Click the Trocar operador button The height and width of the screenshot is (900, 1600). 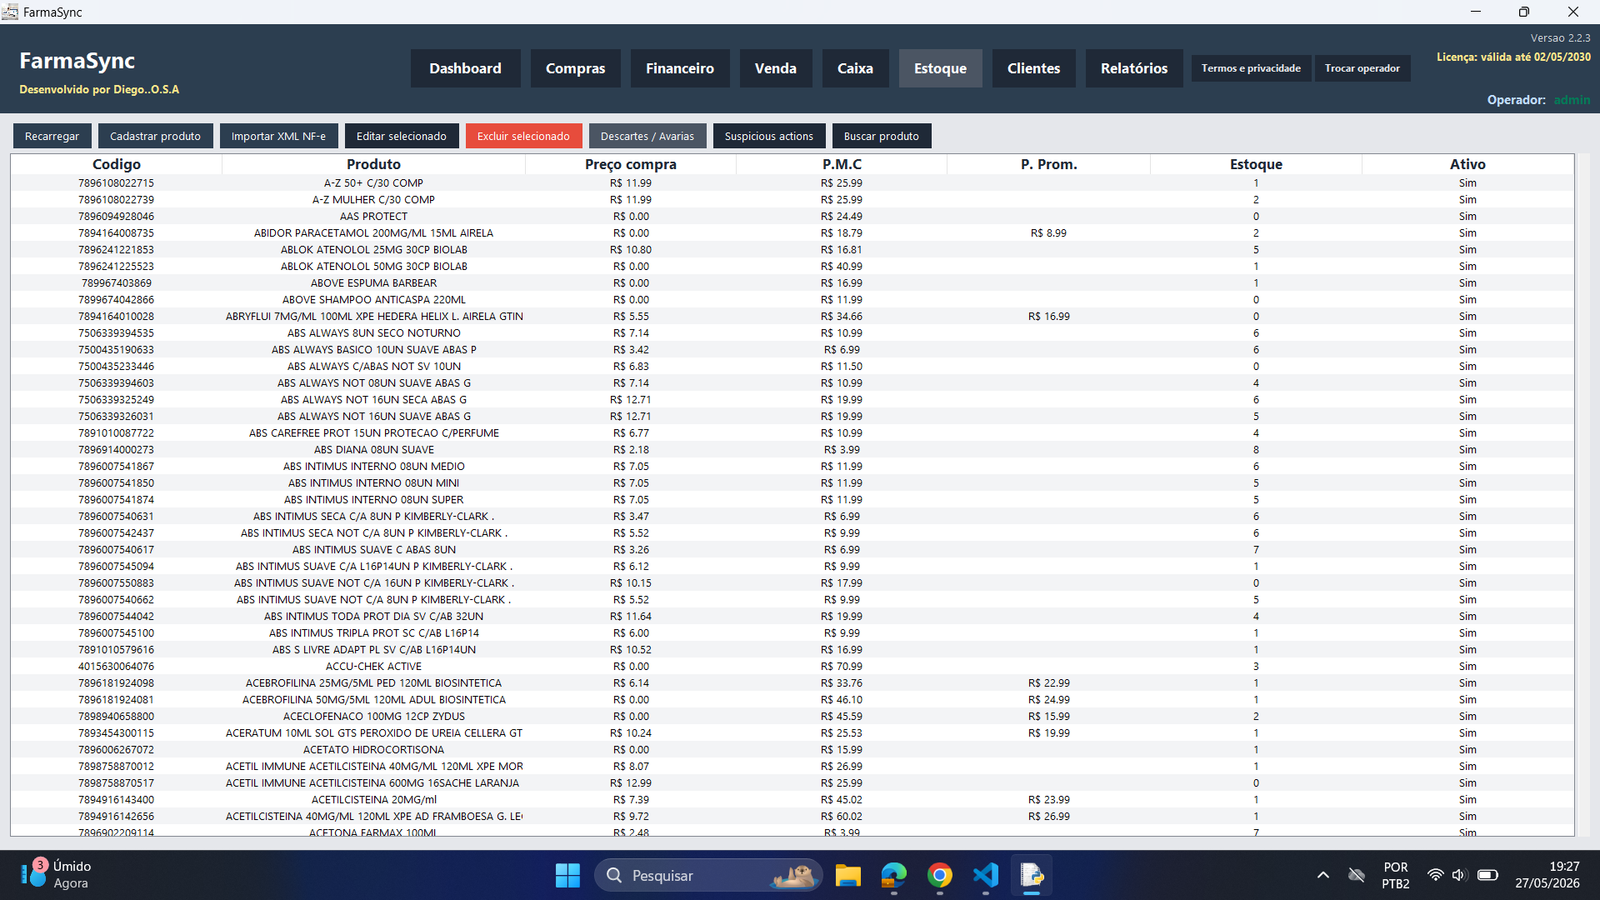coord(1362,68)
